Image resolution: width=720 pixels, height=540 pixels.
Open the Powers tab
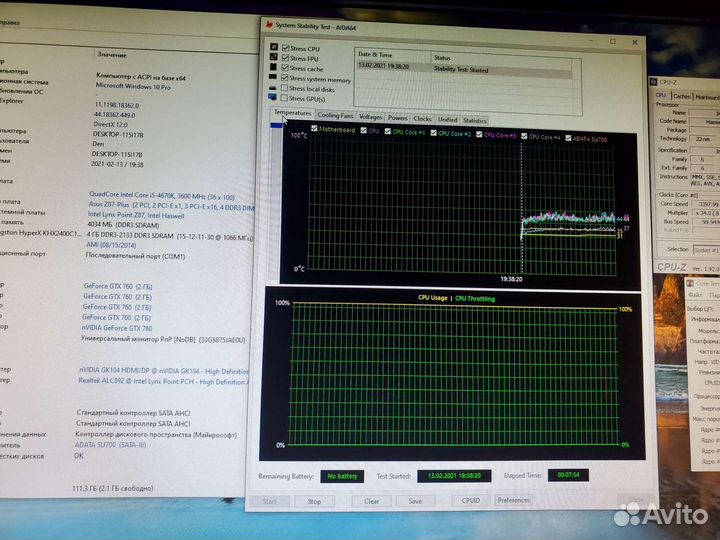397,118
